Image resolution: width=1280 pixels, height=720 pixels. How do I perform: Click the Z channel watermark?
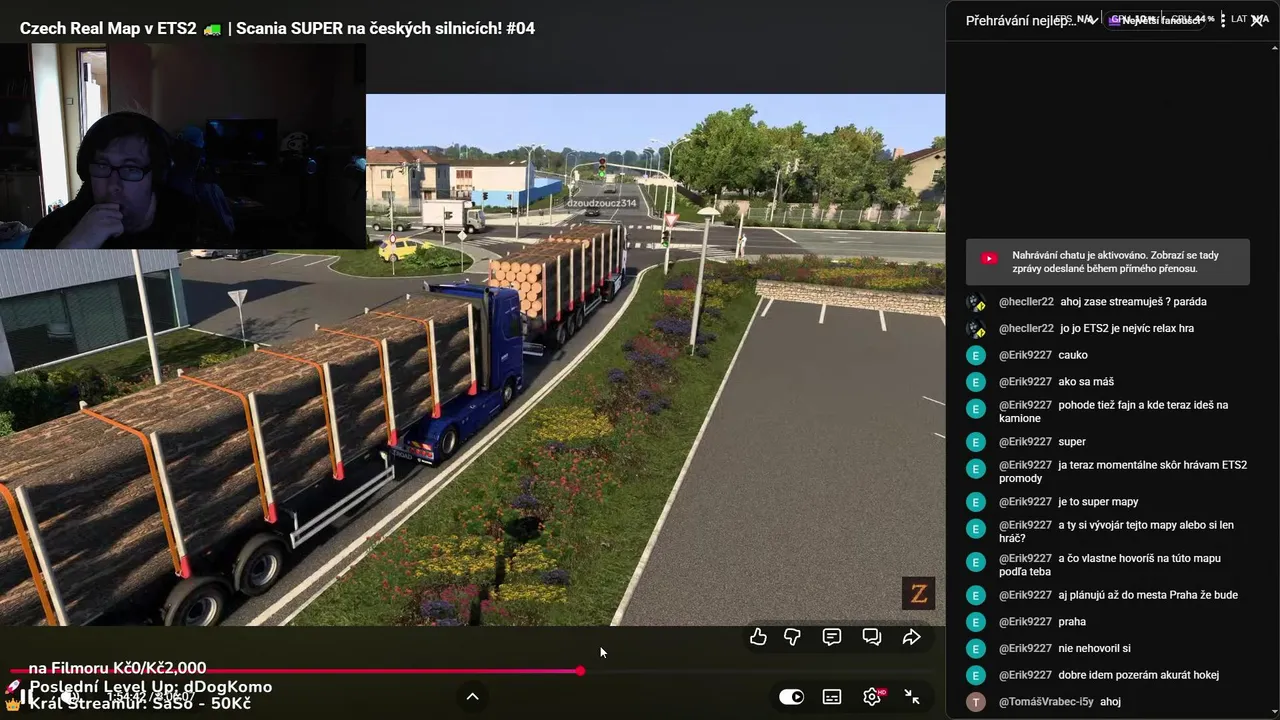(918, 594)
